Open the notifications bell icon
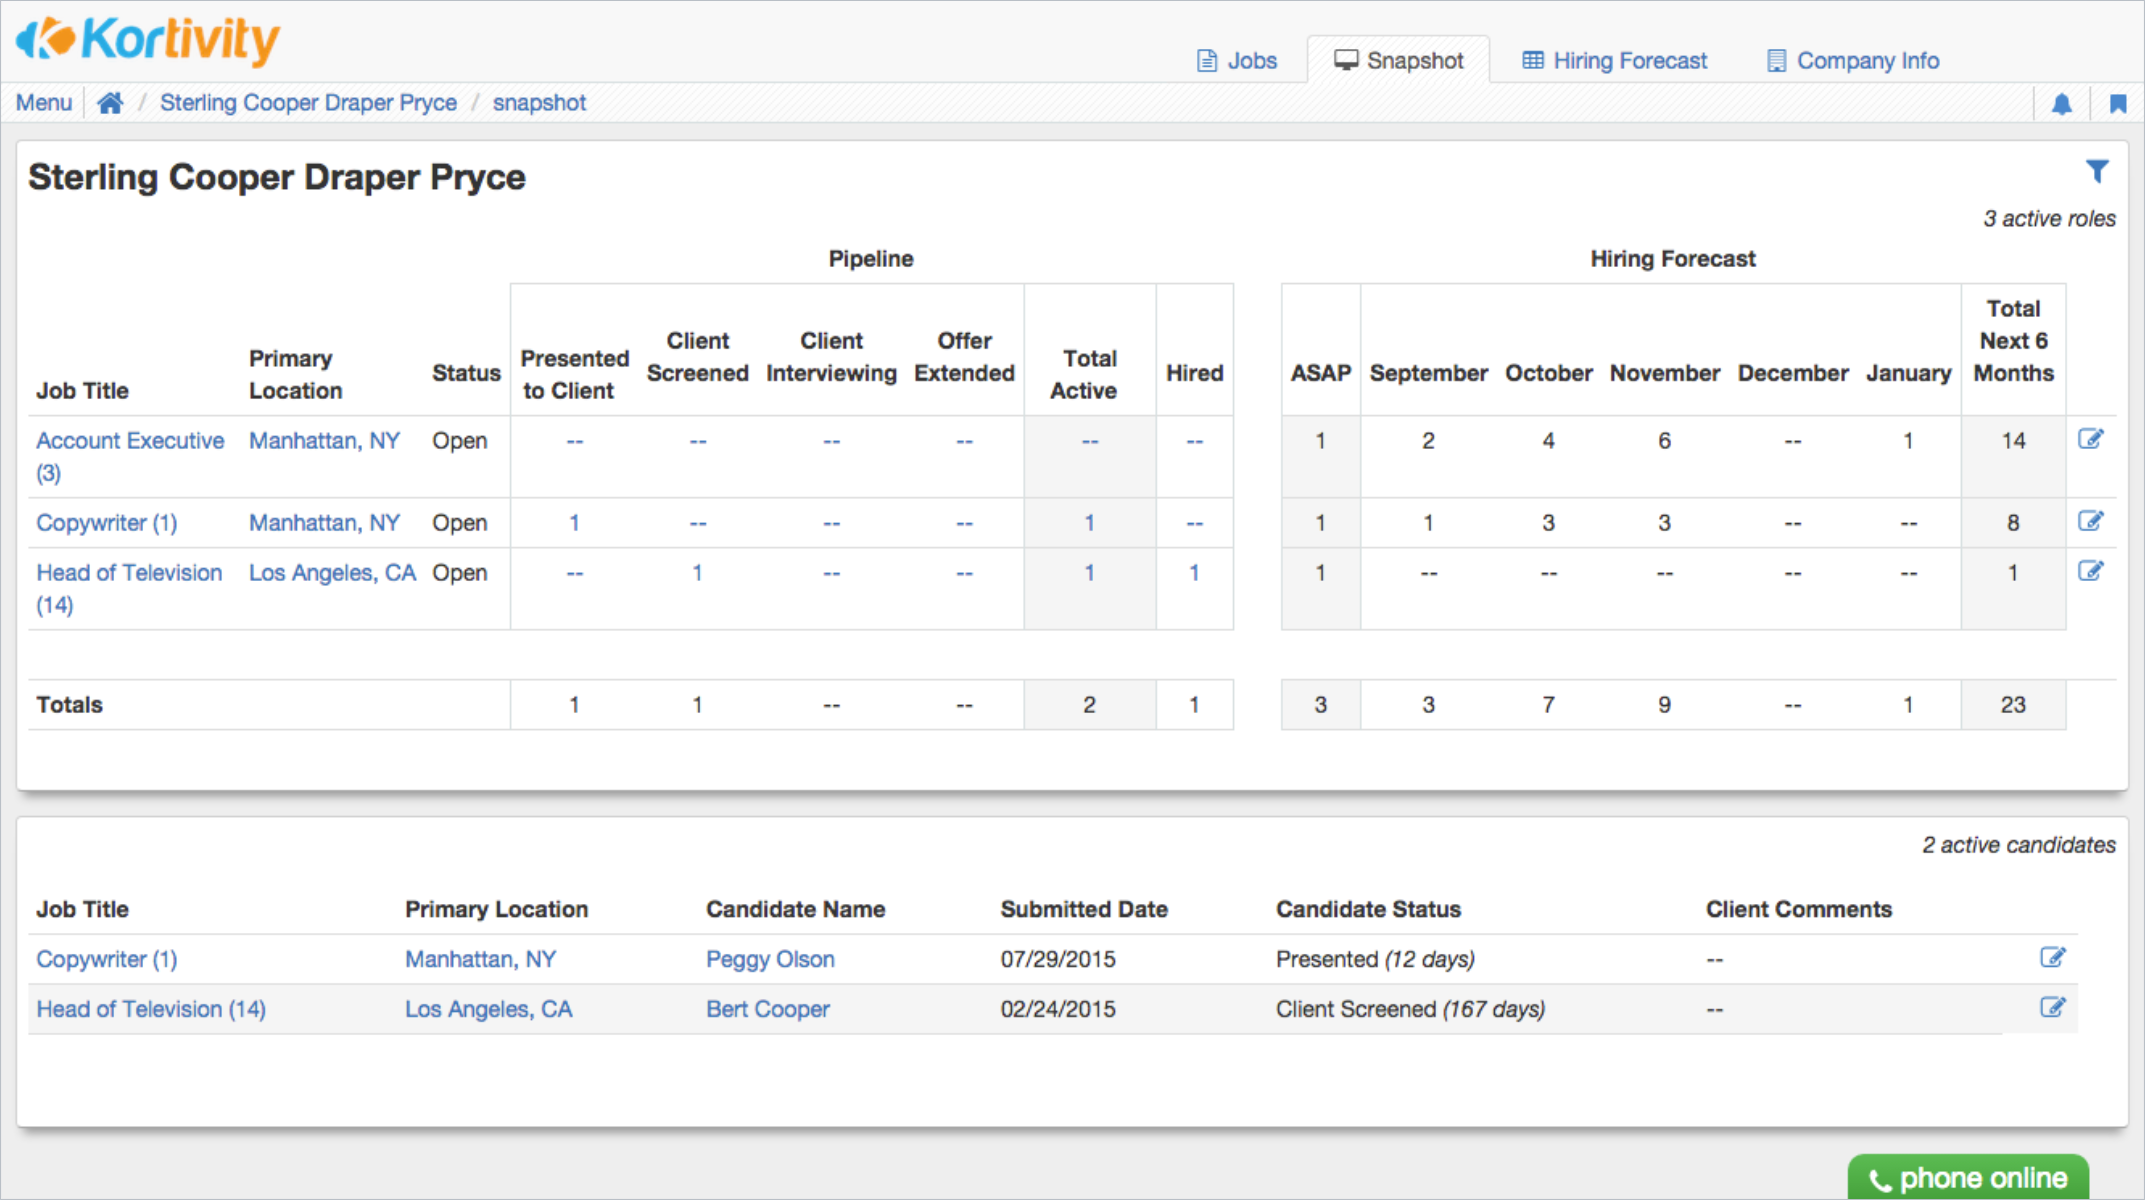Screen dimensions: 2145x1200 coord(2061,104)
